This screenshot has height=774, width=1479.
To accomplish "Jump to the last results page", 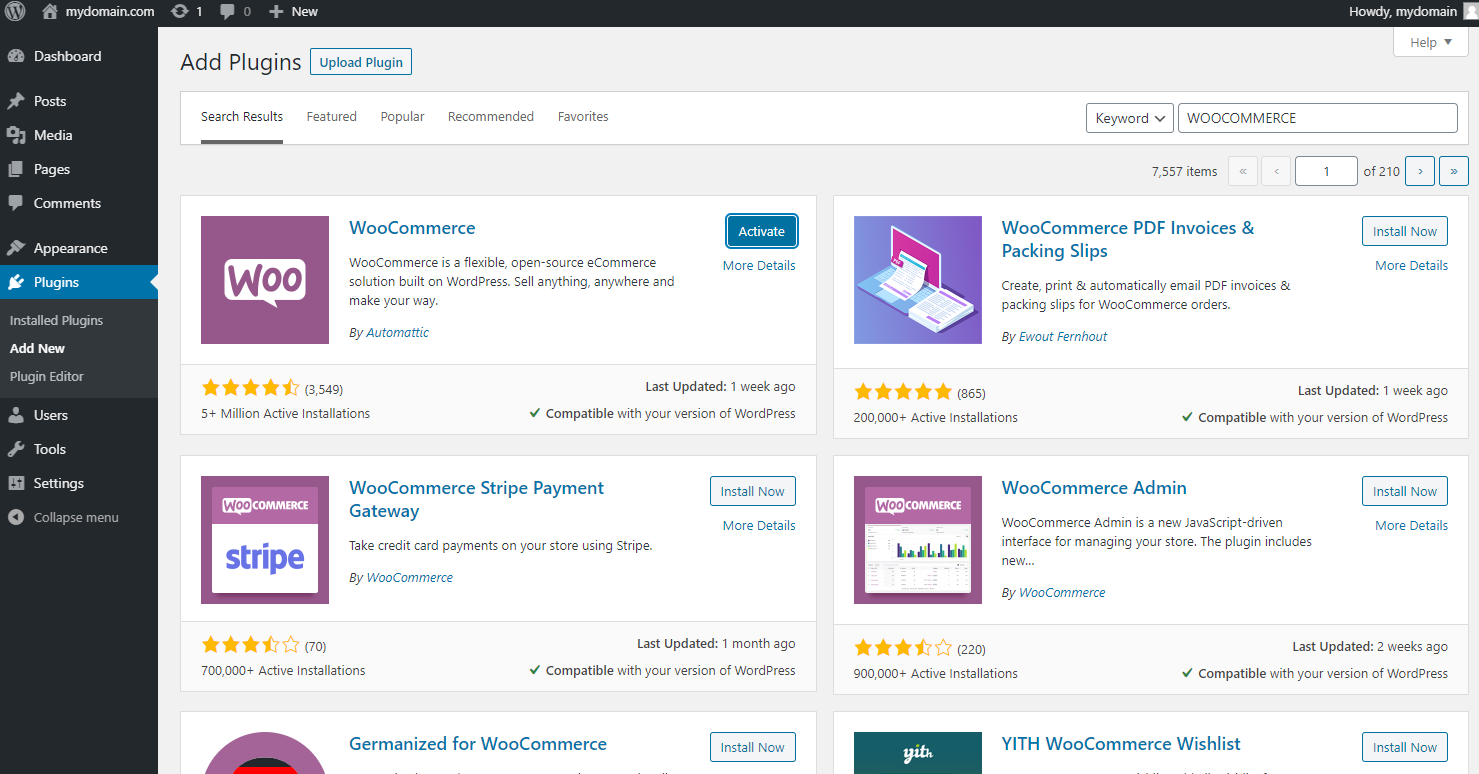I will coord(1454,171).
